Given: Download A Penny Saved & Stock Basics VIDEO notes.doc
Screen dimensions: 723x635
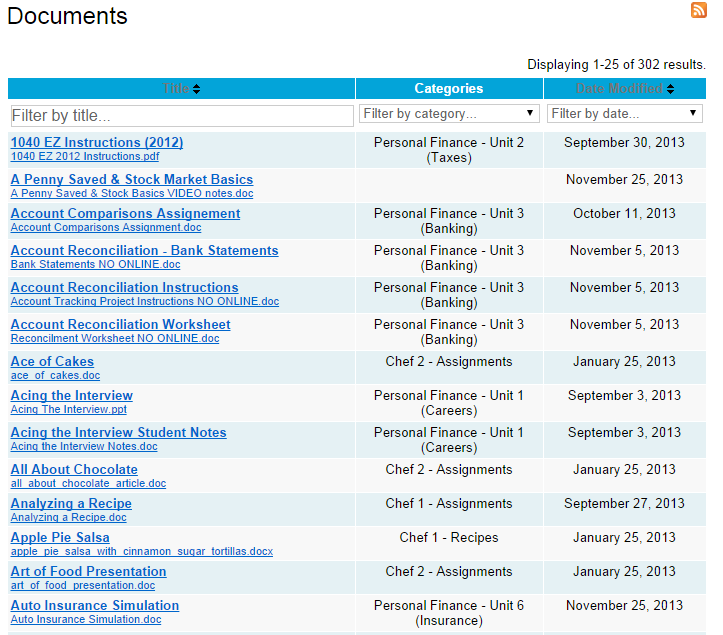Looking at the screenshot, I should [x=132, y=193].
